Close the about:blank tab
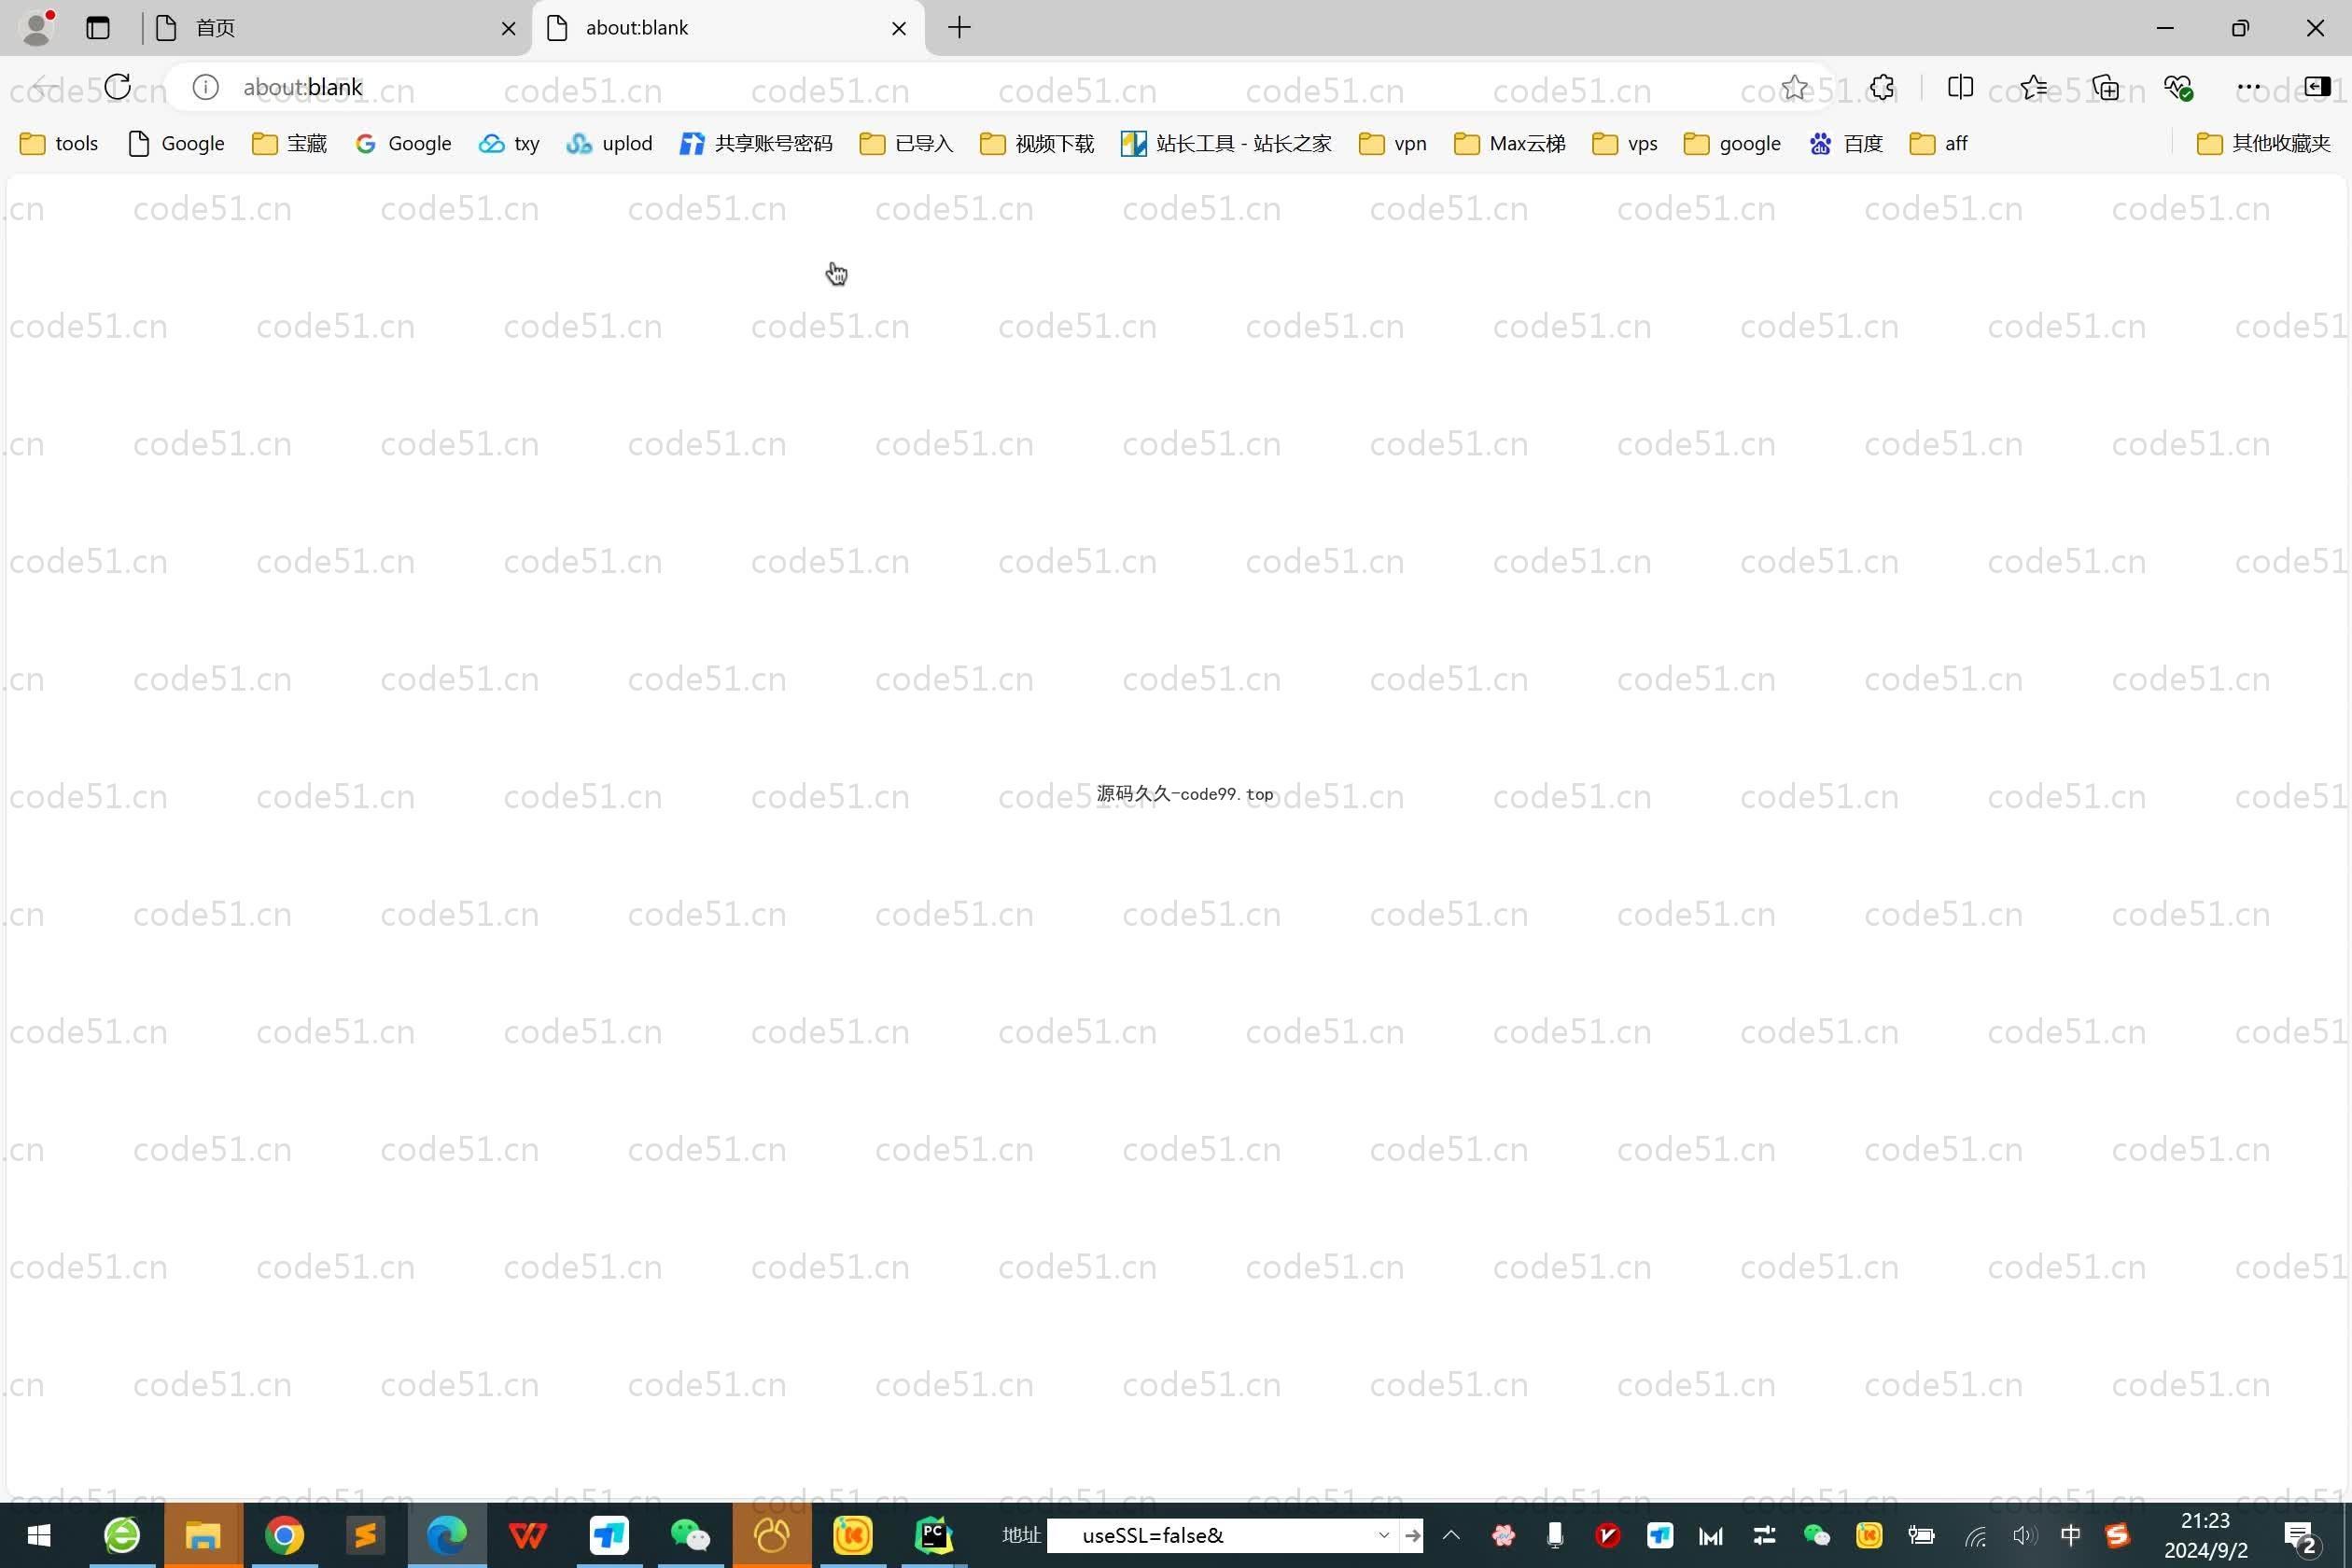 click(898, 28)
